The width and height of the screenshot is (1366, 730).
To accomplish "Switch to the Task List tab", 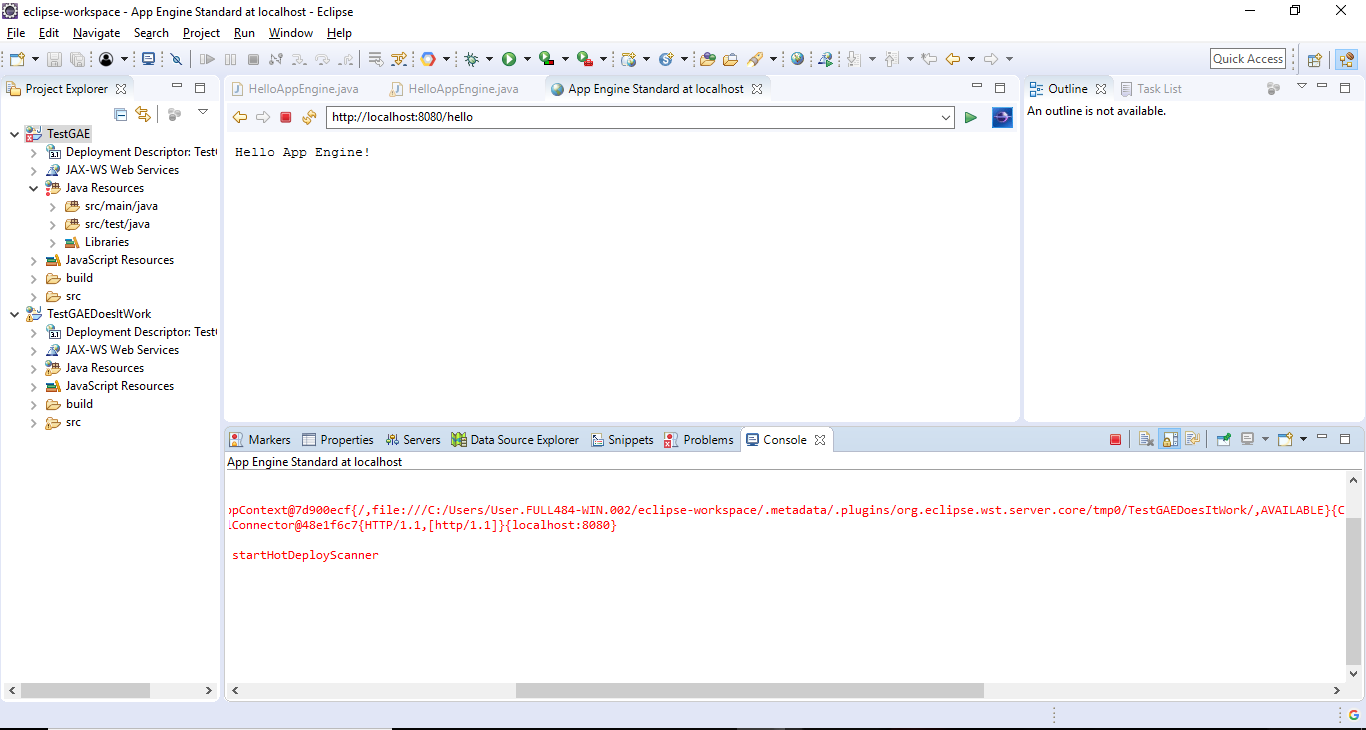I will pyautogui.click(x=1151, y=89).
